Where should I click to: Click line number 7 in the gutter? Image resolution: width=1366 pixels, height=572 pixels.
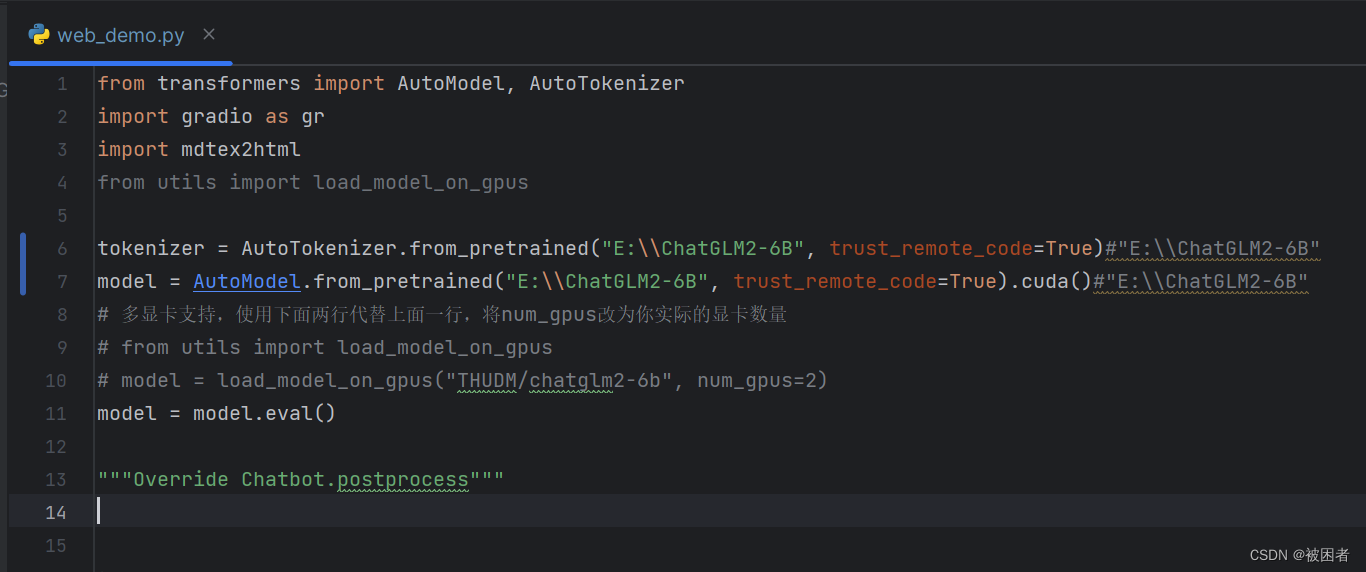(62, 282)
